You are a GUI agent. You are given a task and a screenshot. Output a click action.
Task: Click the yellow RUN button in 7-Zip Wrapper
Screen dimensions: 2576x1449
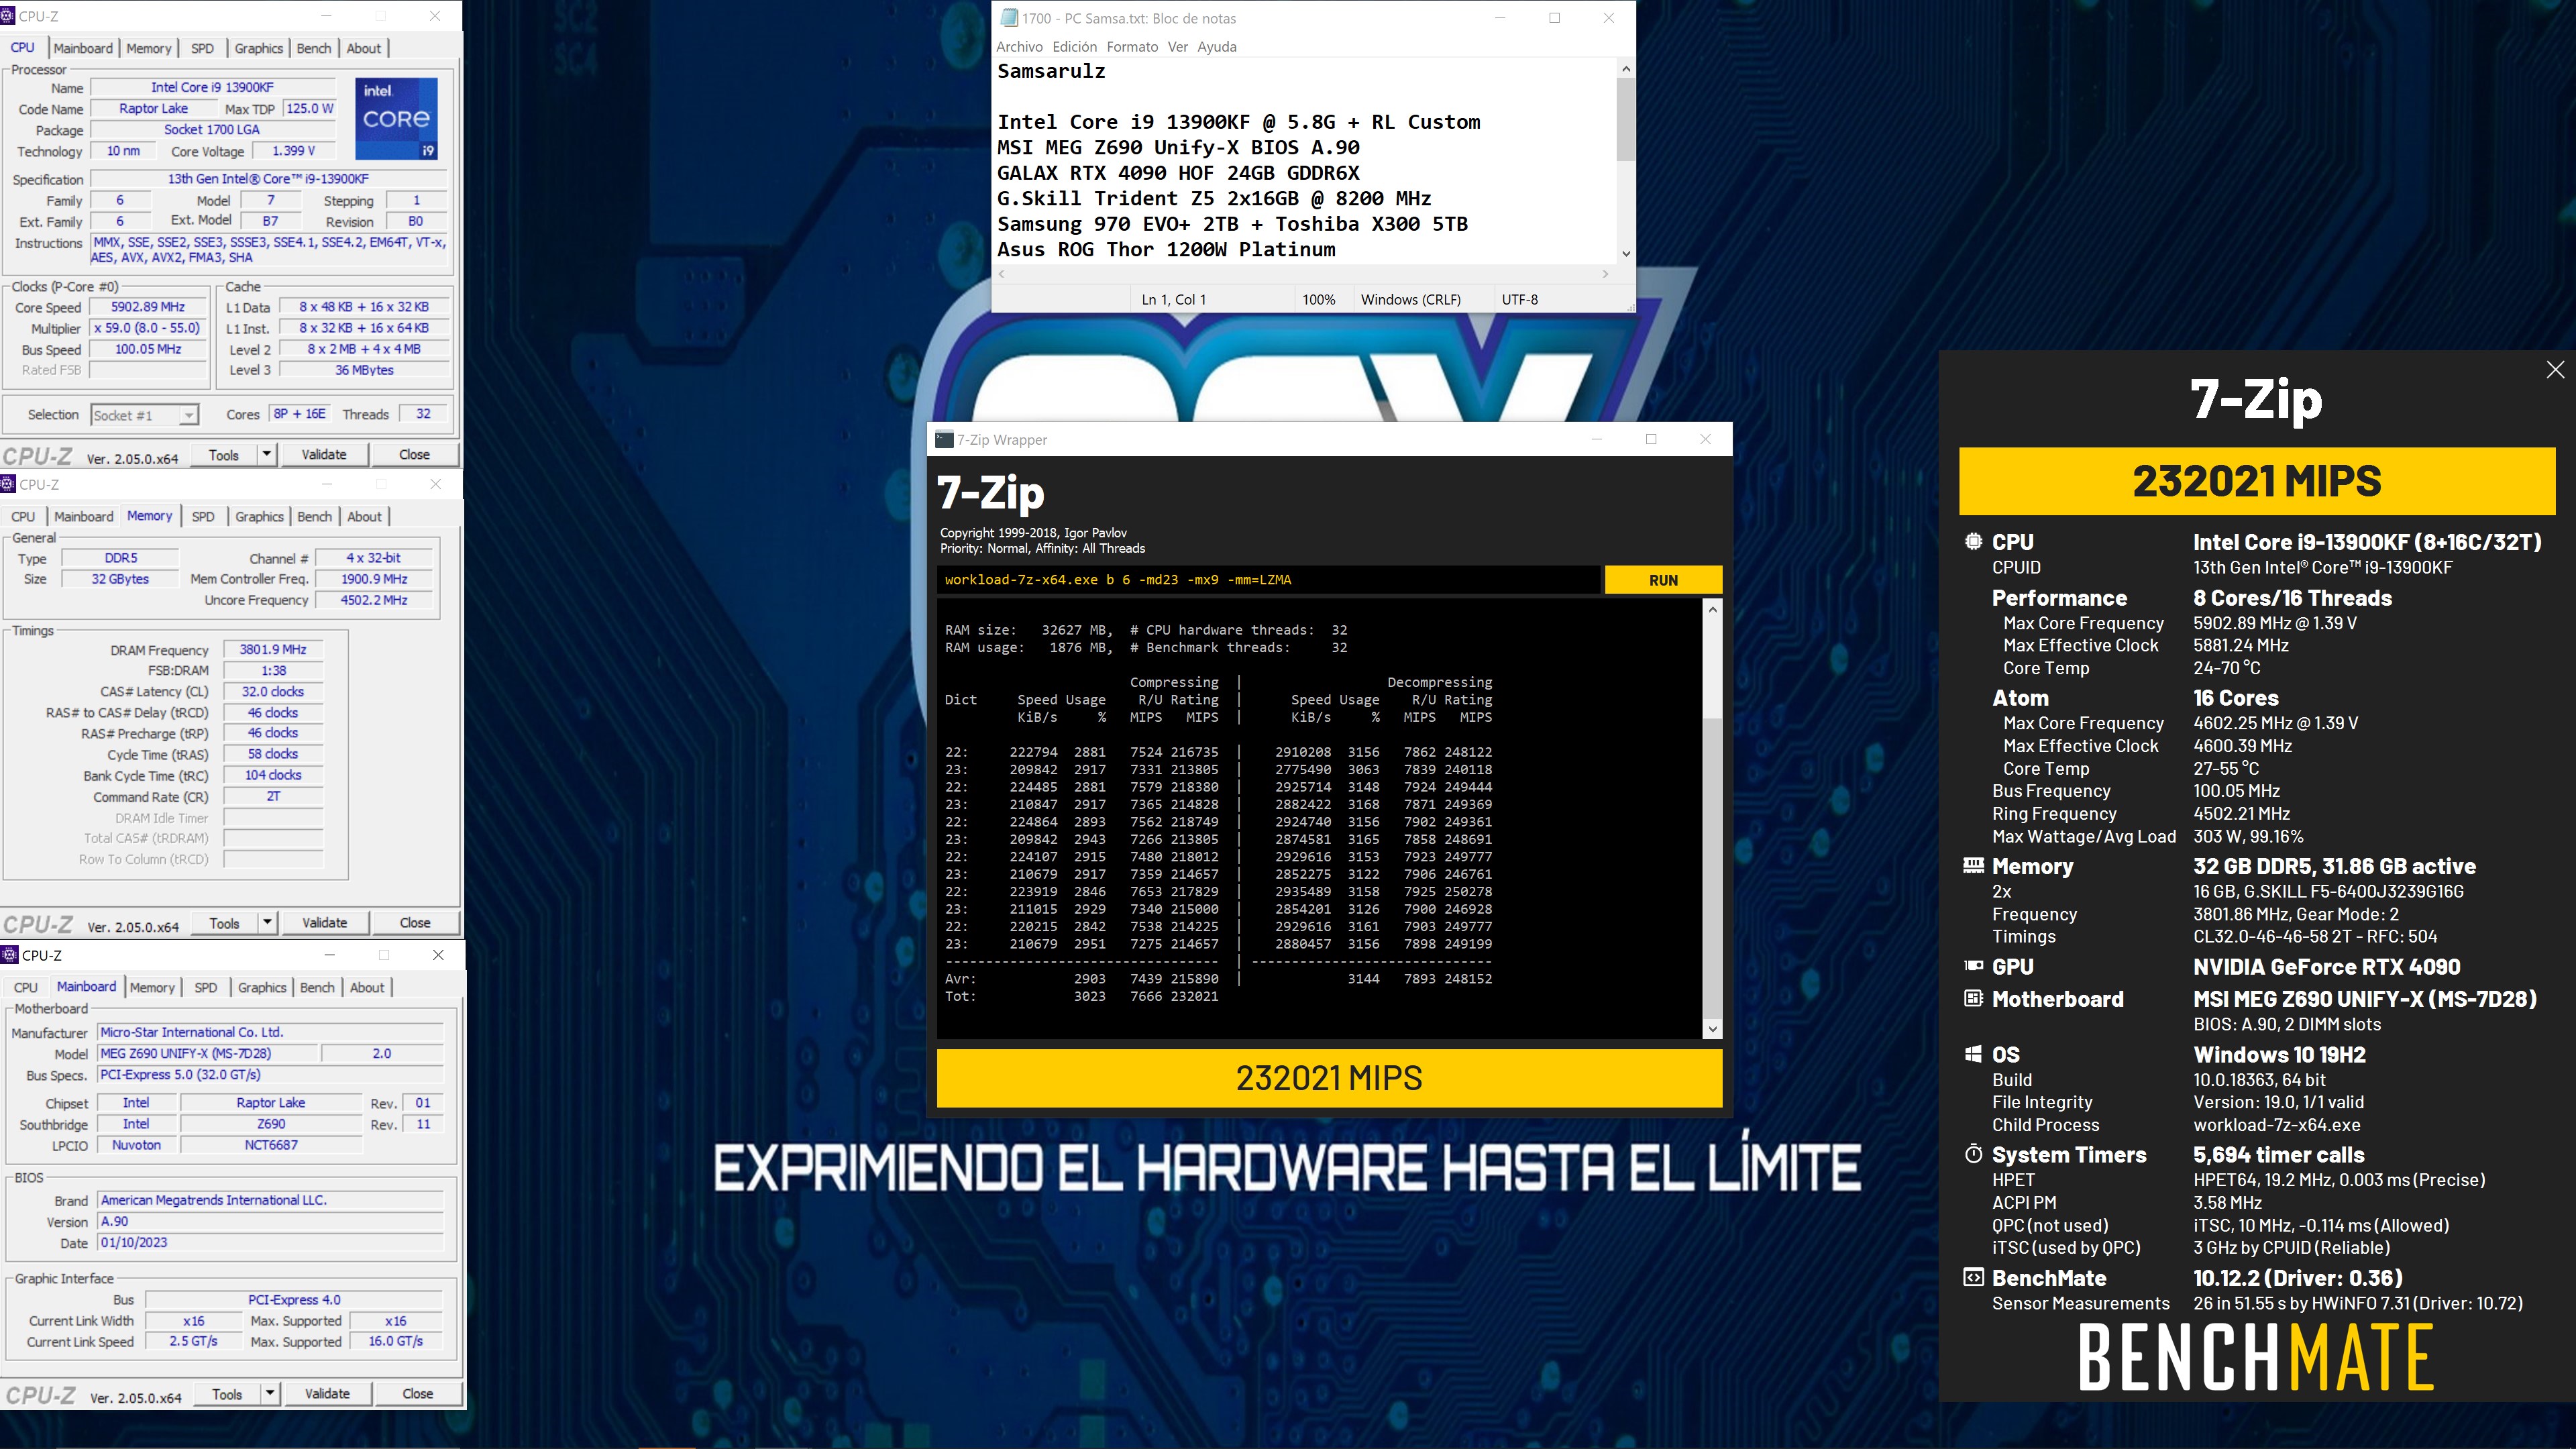1663,580
